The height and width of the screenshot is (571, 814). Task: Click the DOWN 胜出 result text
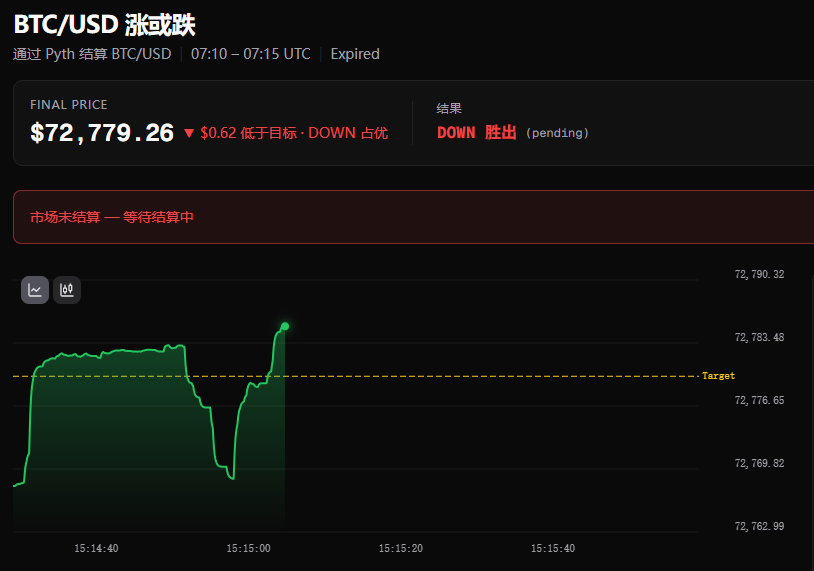click(477, 133)
